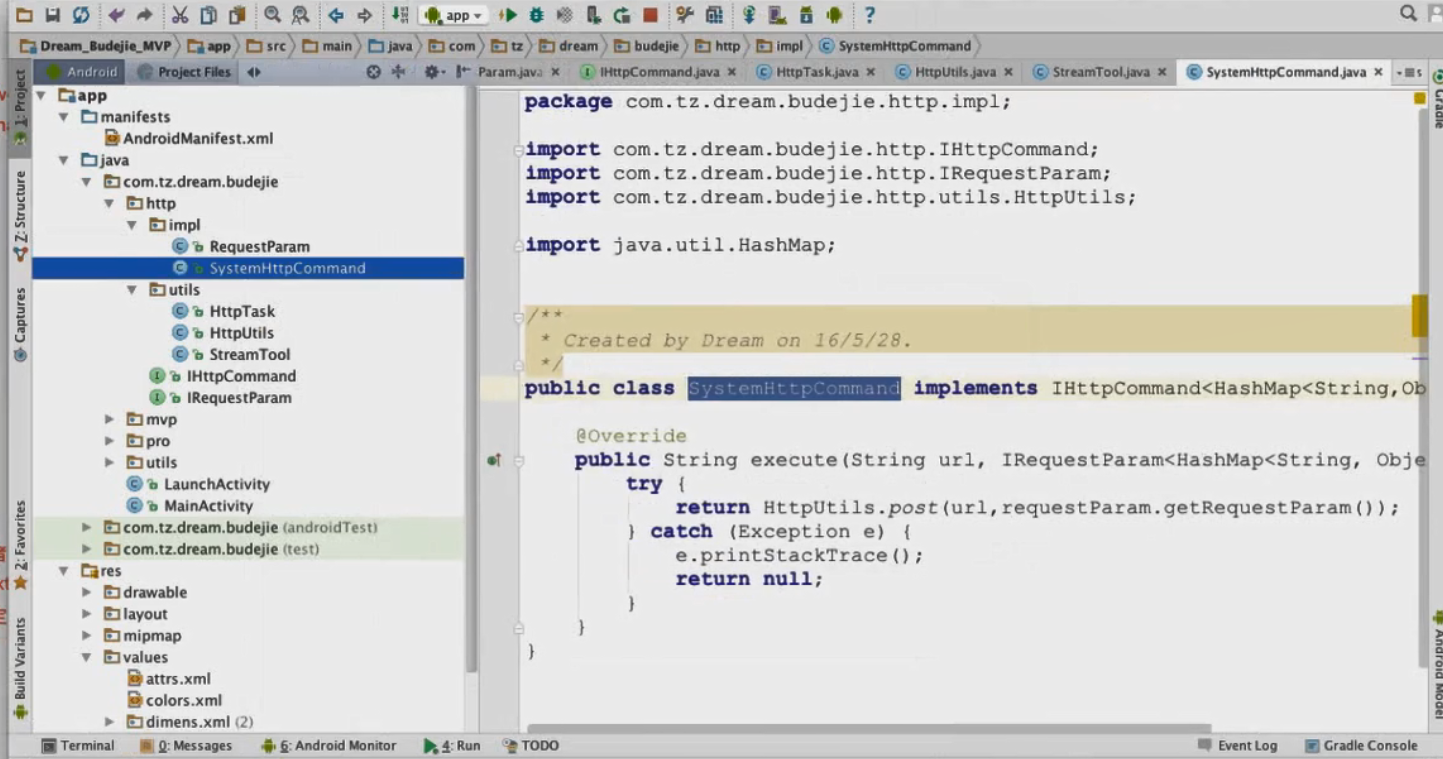Click the Search Everywhere magnifier icon

click(x=1408, y=13)
